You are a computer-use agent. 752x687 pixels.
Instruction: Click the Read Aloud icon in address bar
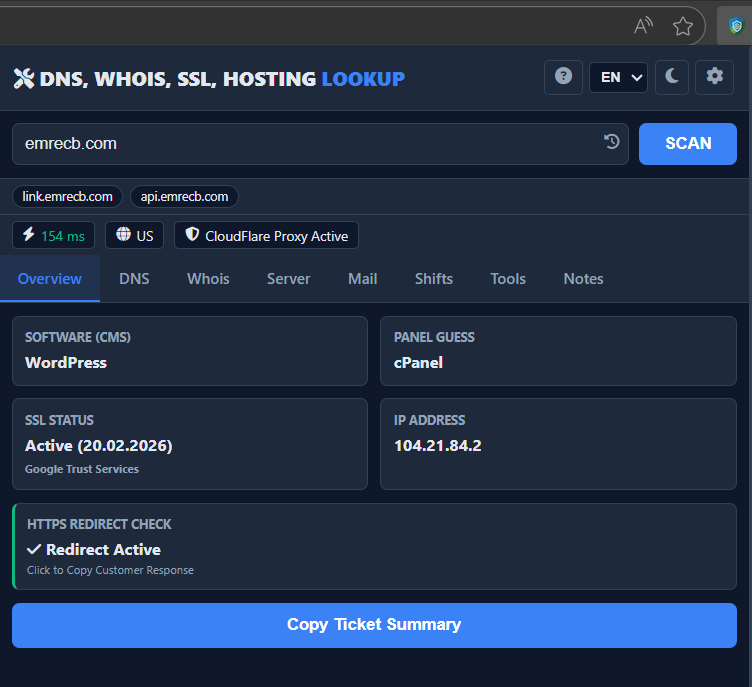tap(644, 26)
